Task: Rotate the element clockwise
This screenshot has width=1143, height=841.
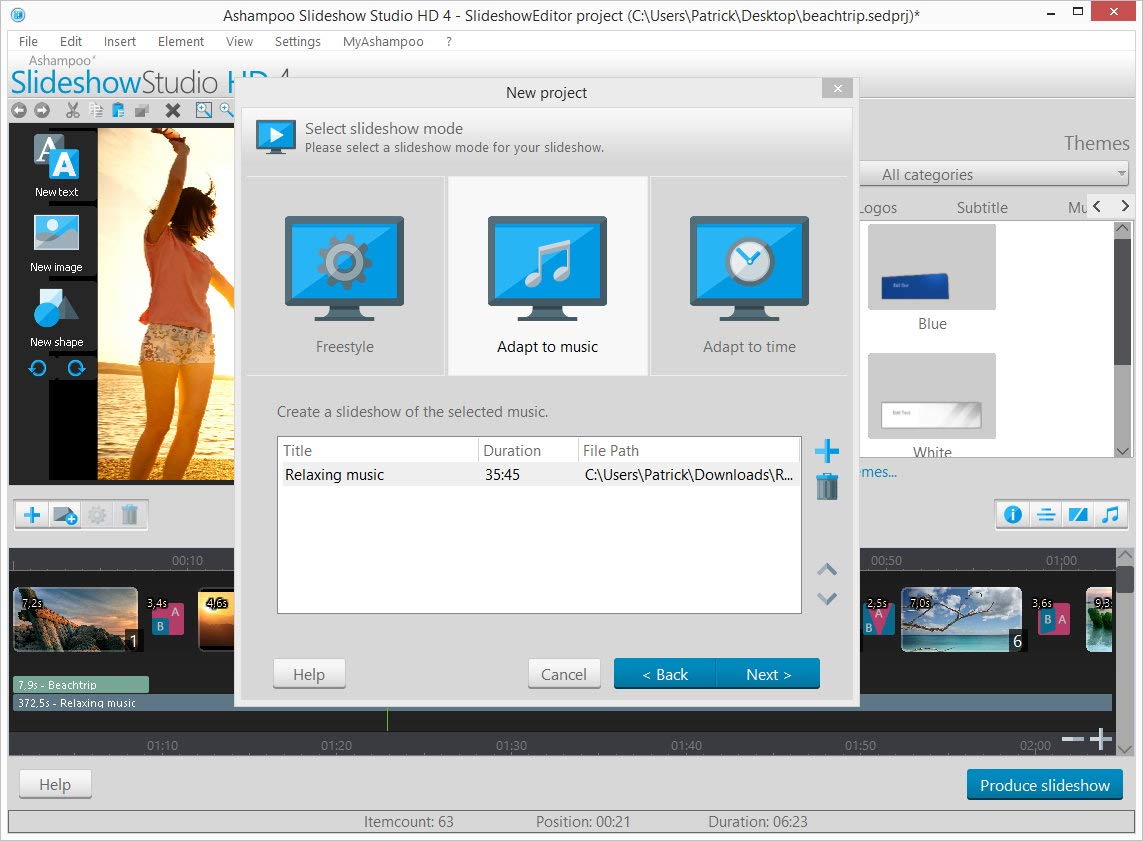Action: pyautogui.click(x=76, y=368)
